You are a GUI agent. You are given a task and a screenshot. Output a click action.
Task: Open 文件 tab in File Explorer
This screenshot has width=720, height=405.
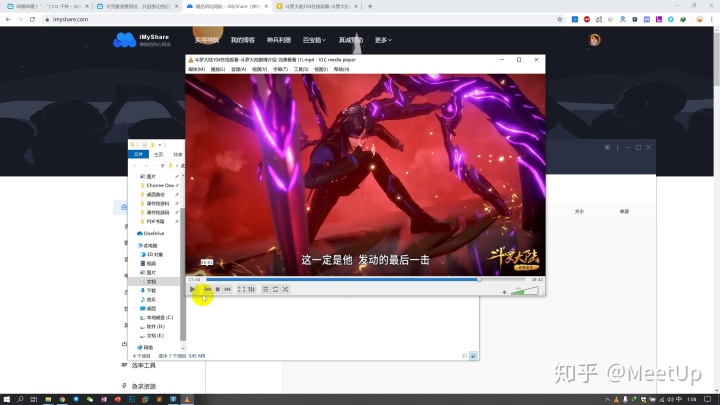[x=138, y=154]
